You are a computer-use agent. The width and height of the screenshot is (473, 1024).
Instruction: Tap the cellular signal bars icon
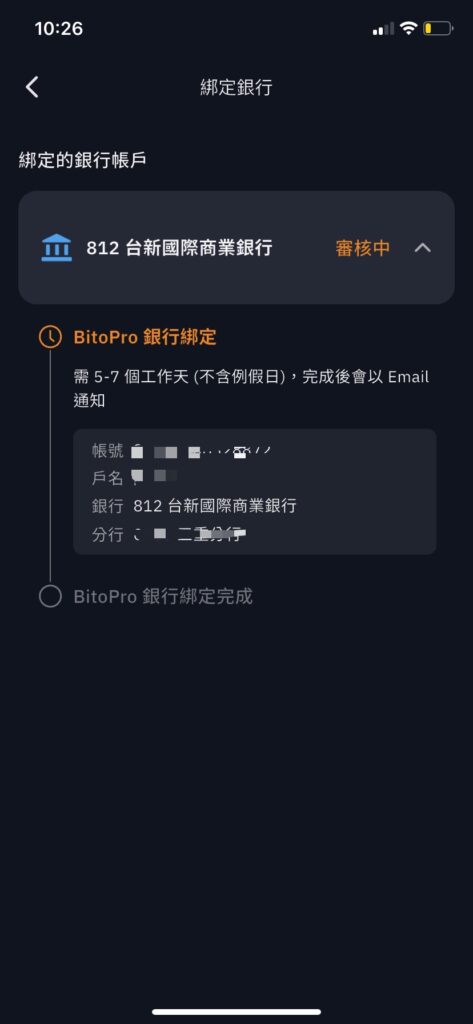pyautogui.click(x=383, y=28)
